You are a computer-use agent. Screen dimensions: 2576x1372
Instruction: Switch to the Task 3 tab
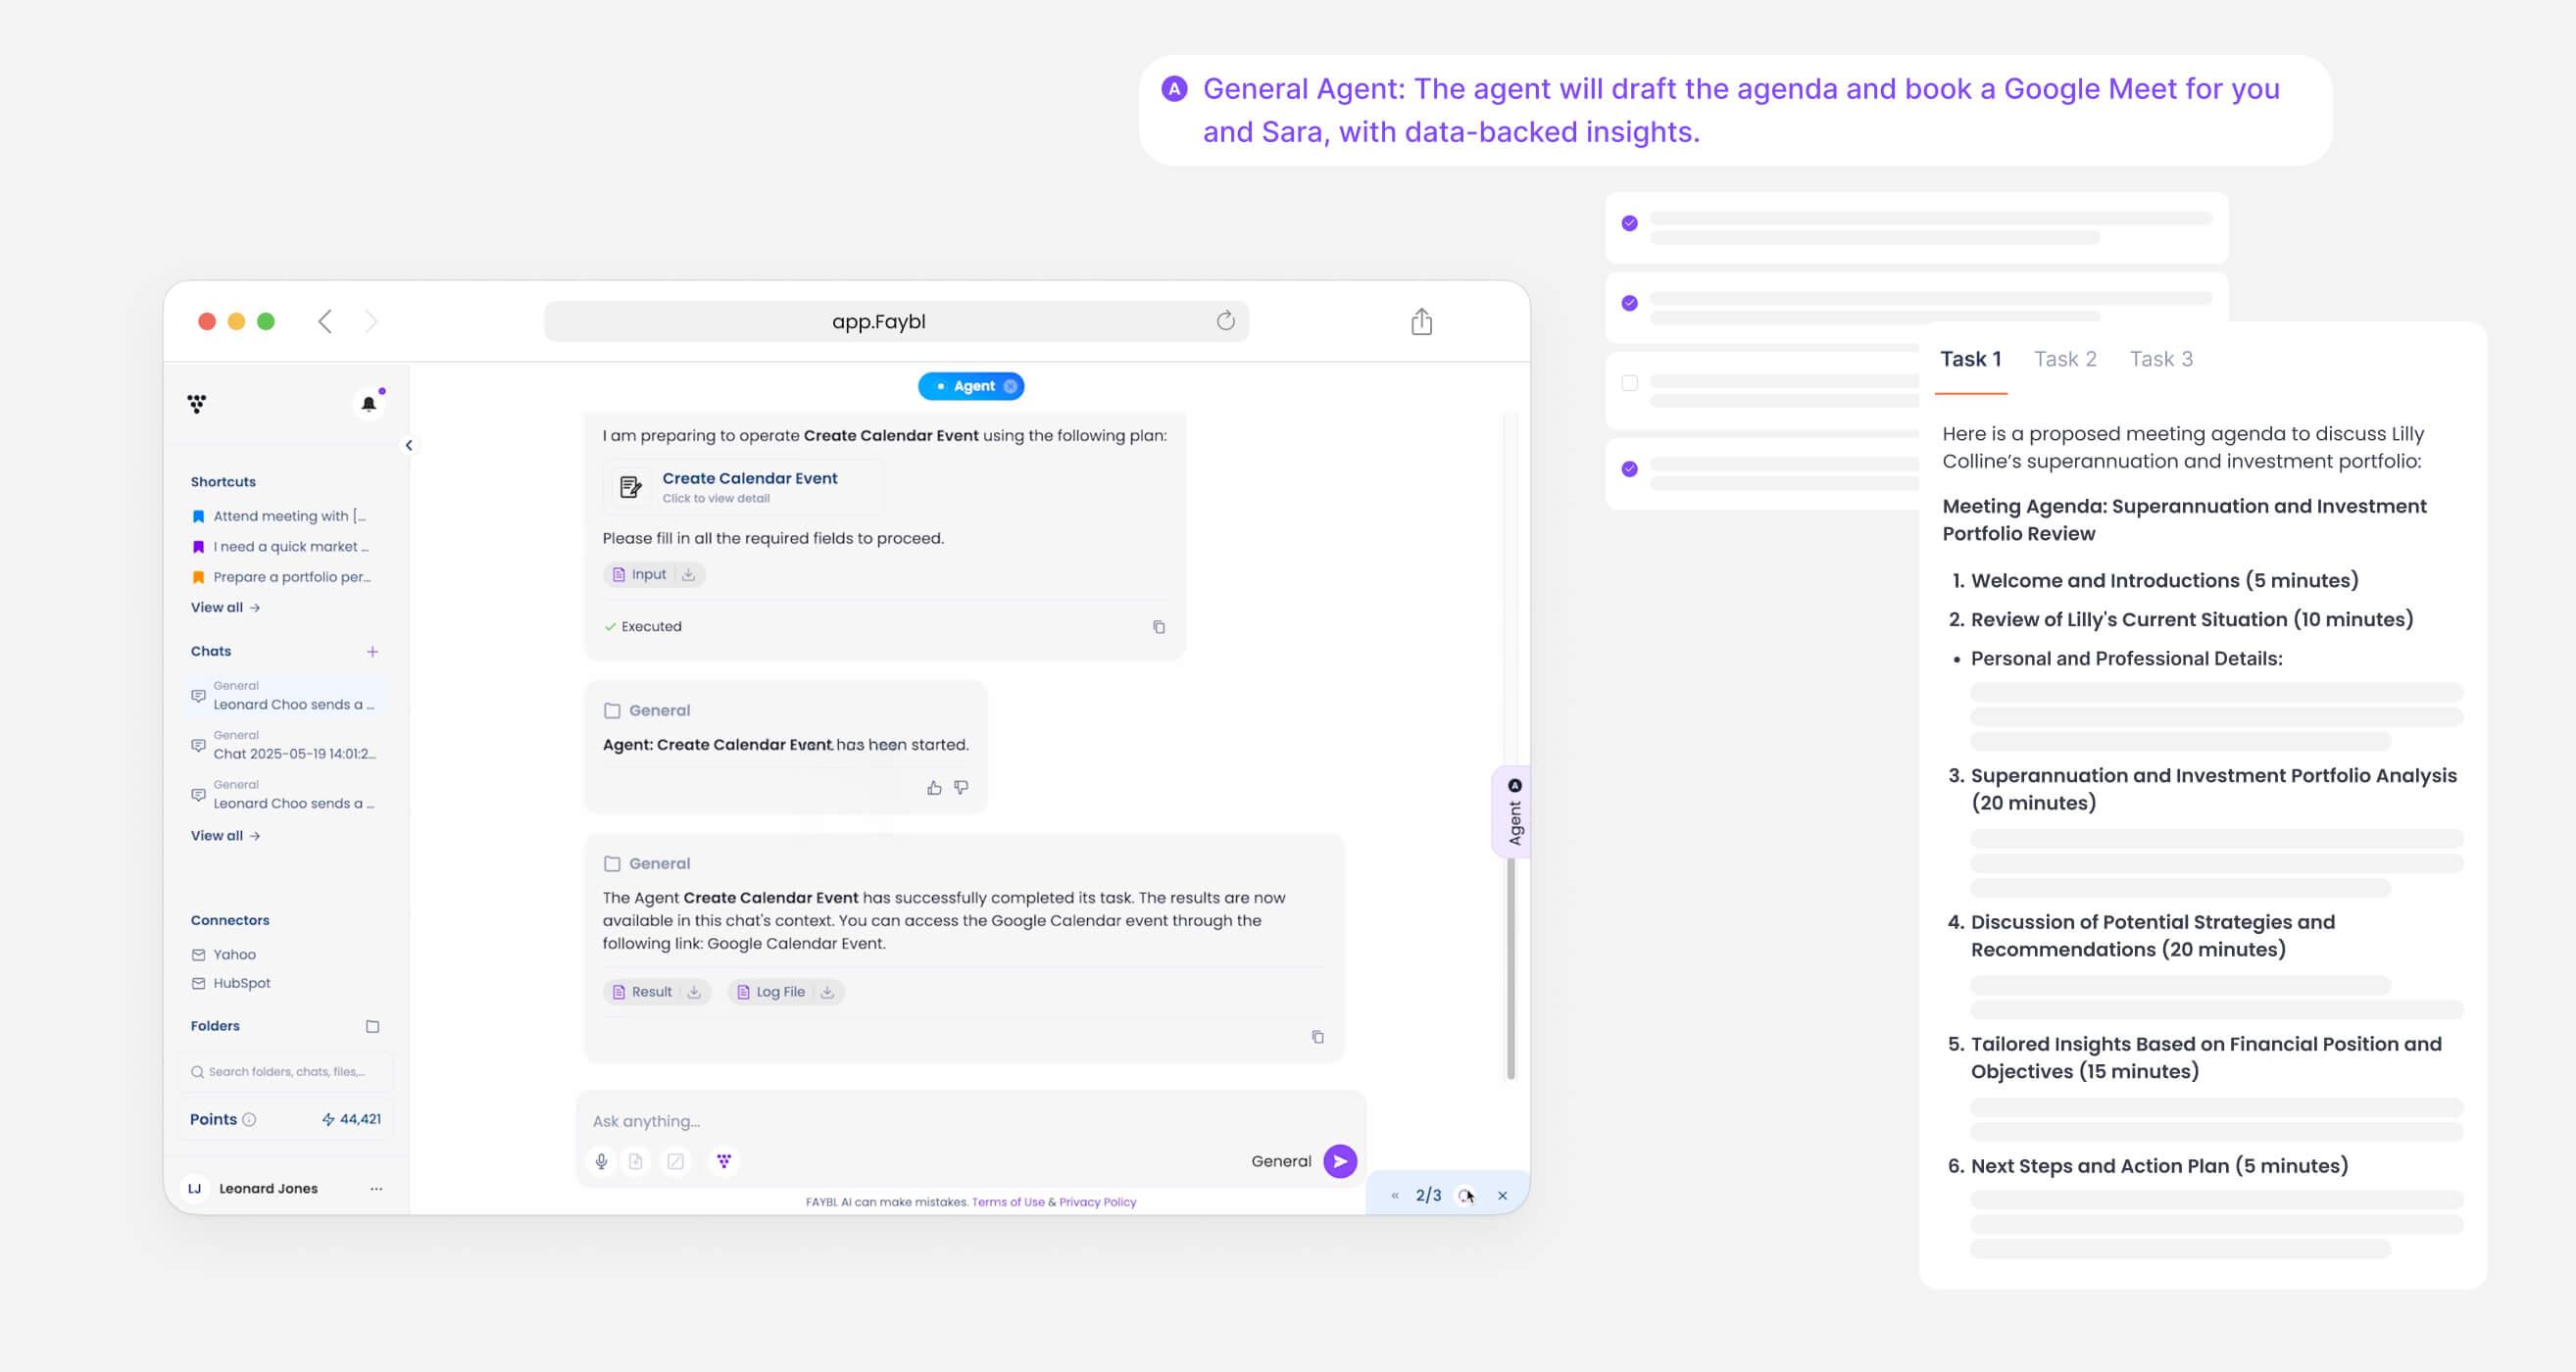pyautogui.click(x=2160, y=359)
